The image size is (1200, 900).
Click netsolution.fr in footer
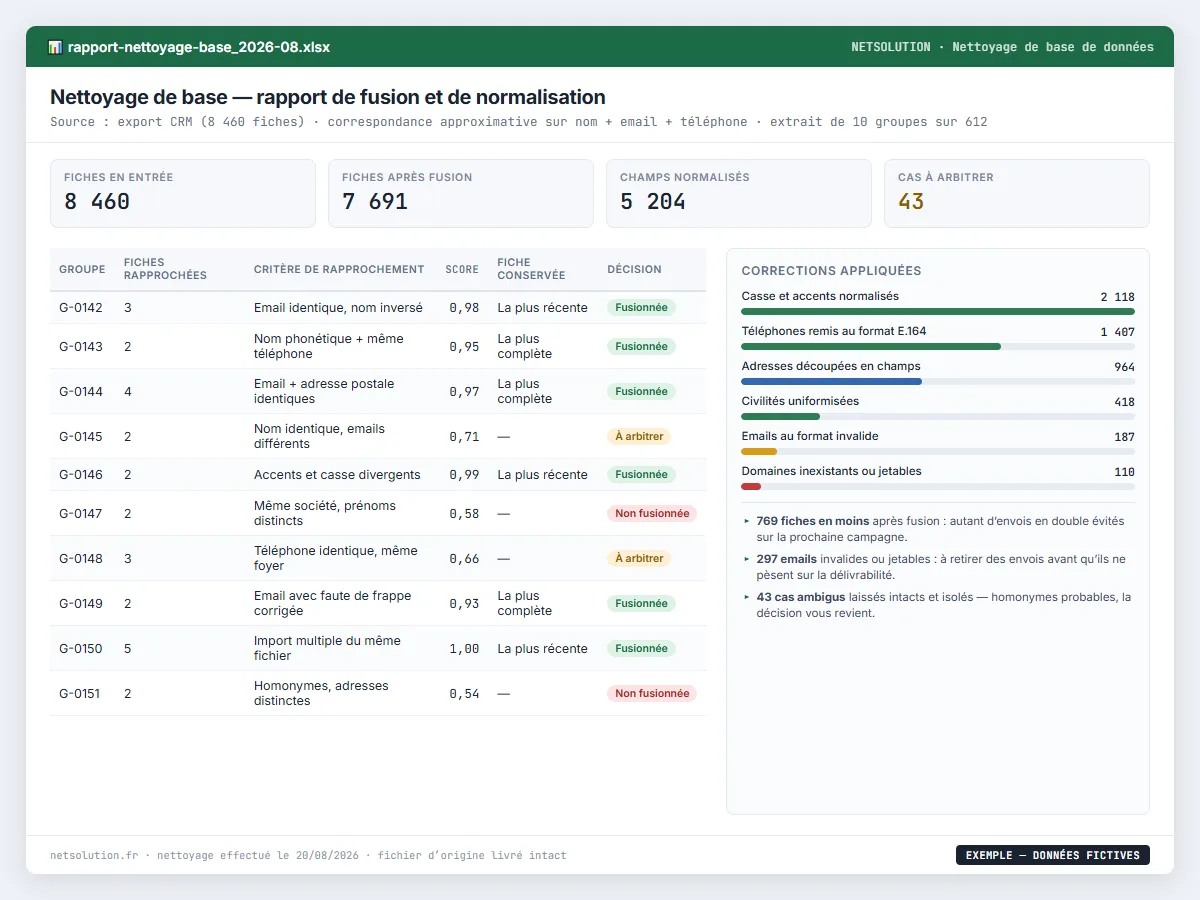click(x=94, y=855)
